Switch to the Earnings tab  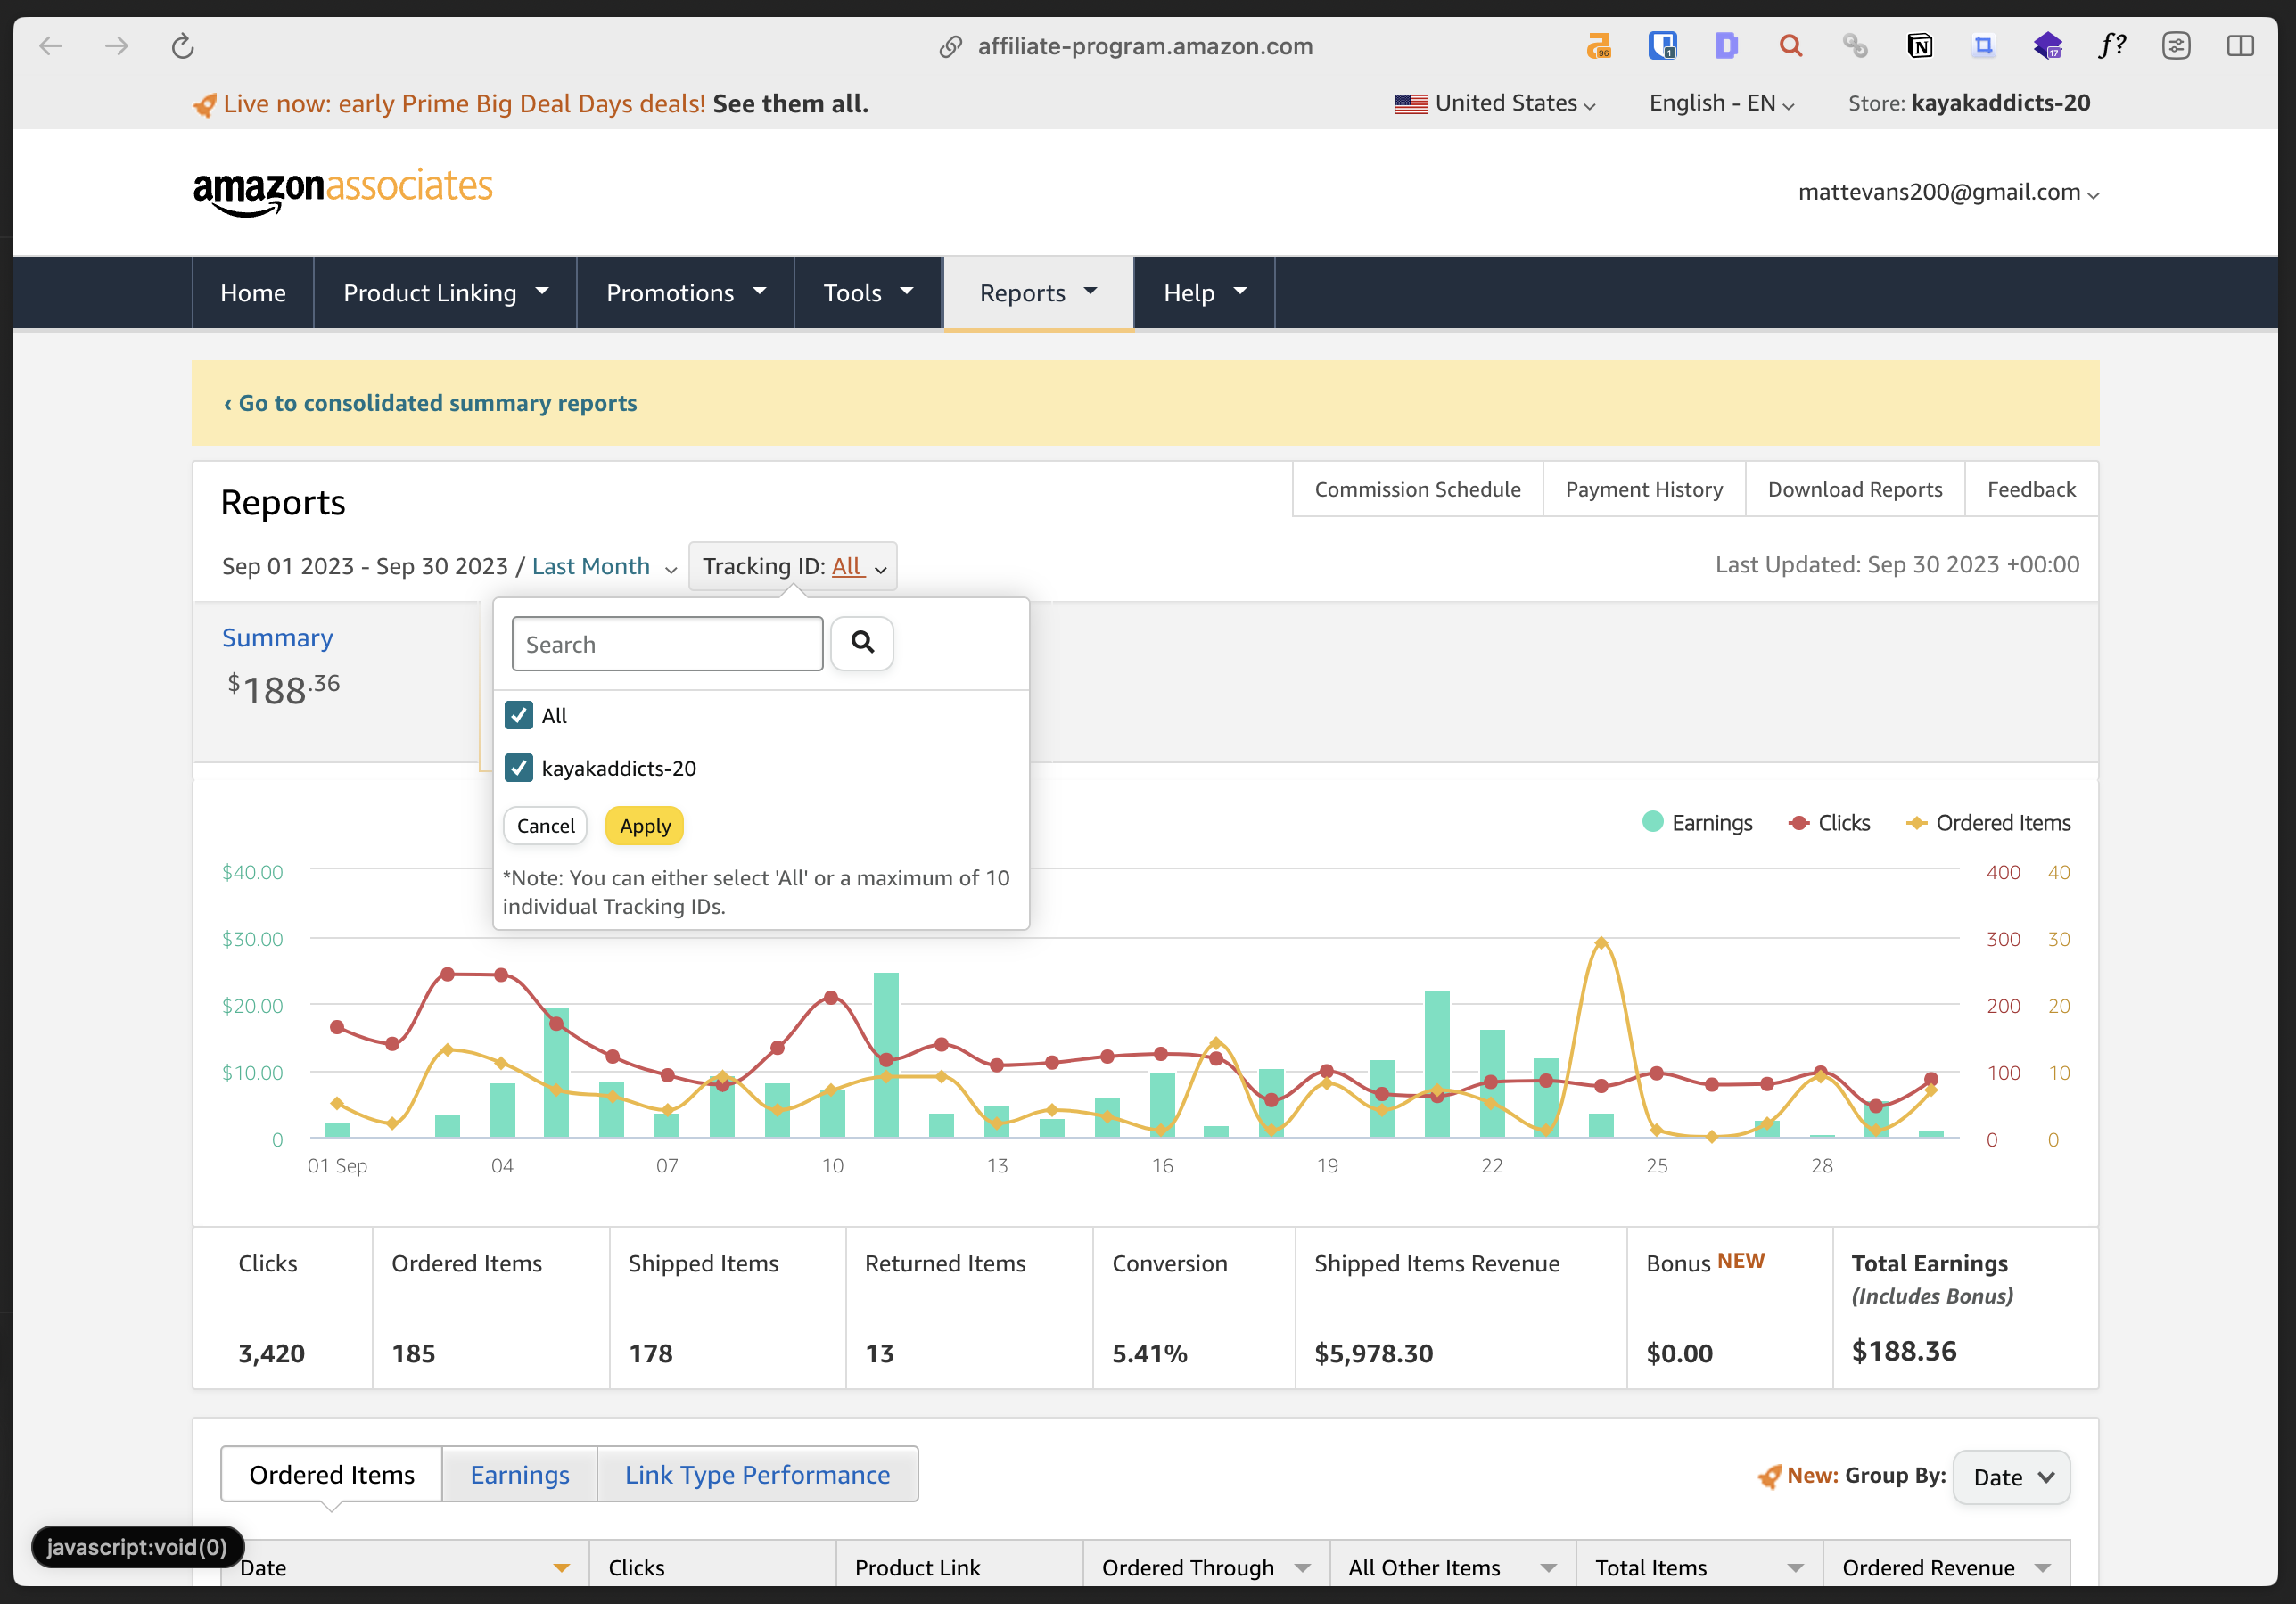[x=520, y=1475]
